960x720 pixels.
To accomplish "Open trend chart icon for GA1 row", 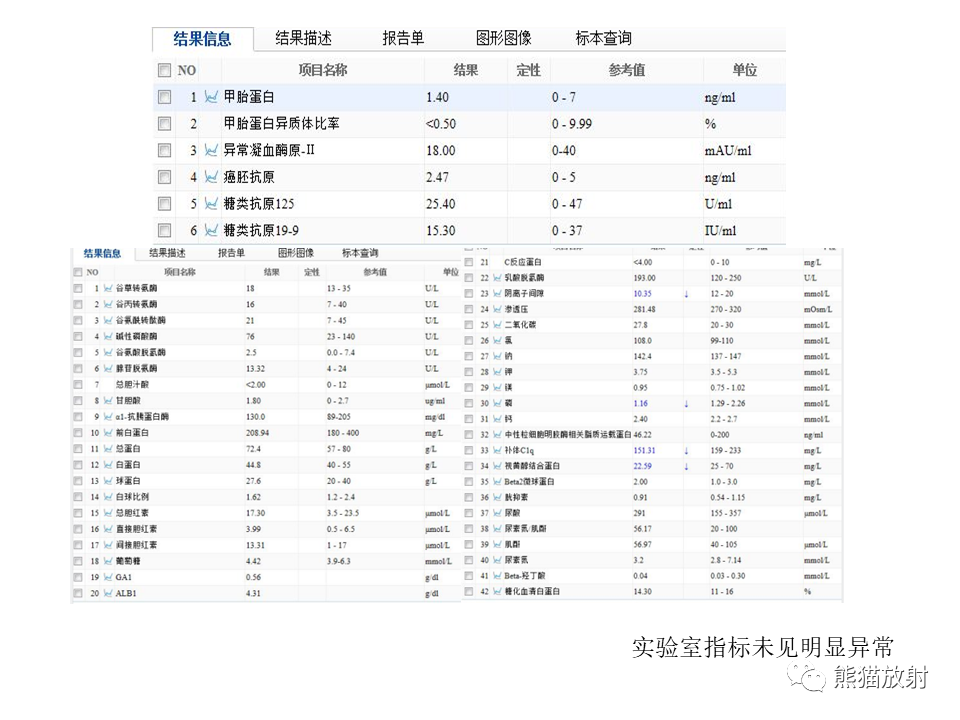I will pyautogui.click(x=108, y=577).
